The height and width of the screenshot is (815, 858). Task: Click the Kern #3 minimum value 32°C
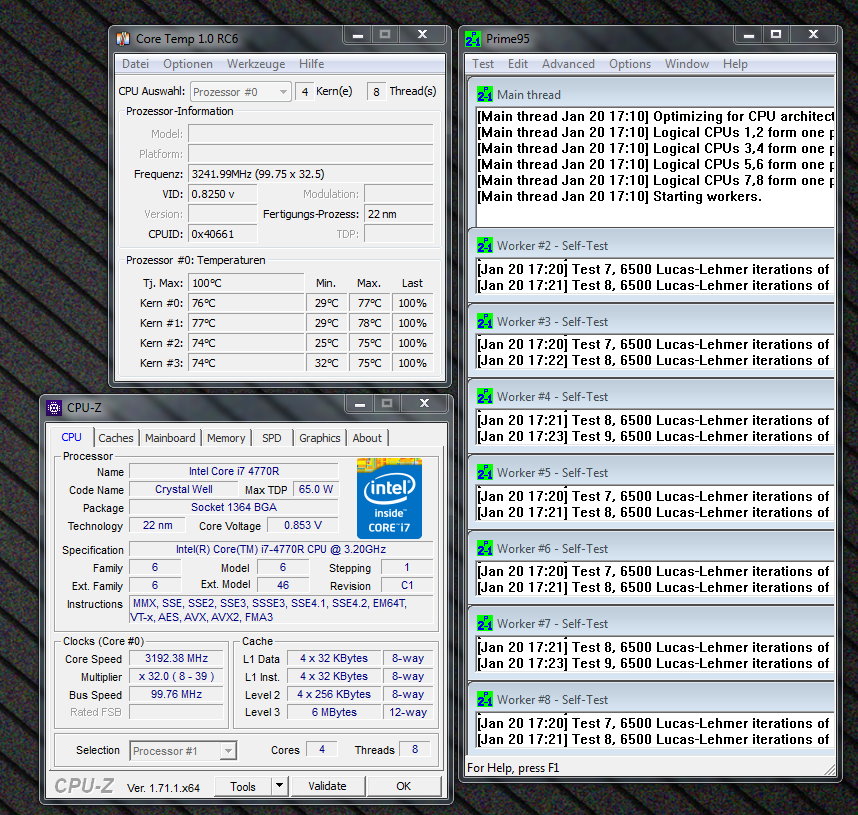tap(327, 363)
